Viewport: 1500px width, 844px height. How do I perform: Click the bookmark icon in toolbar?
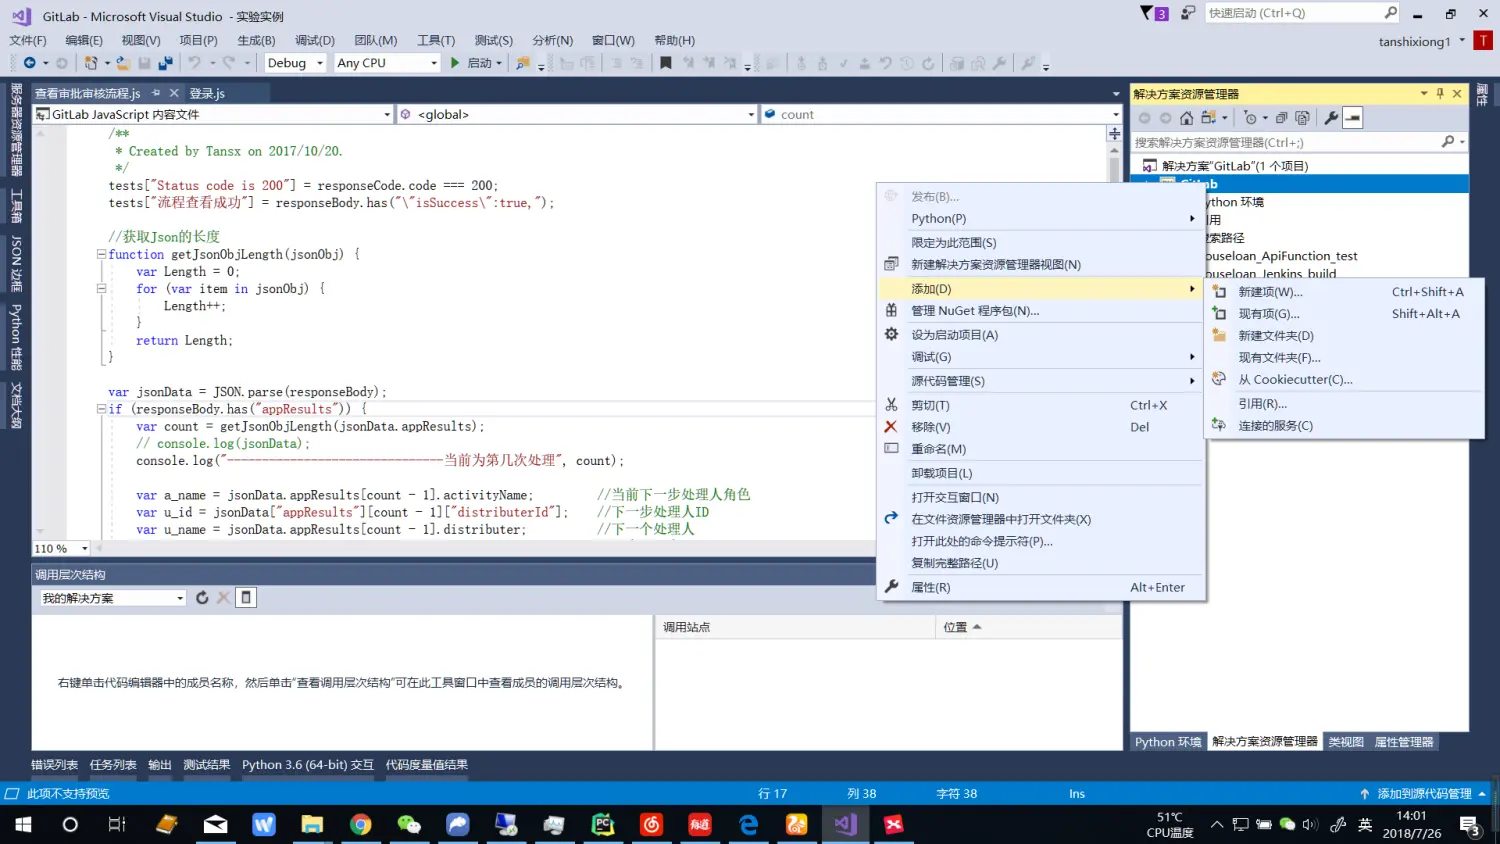tap(666, 63)
